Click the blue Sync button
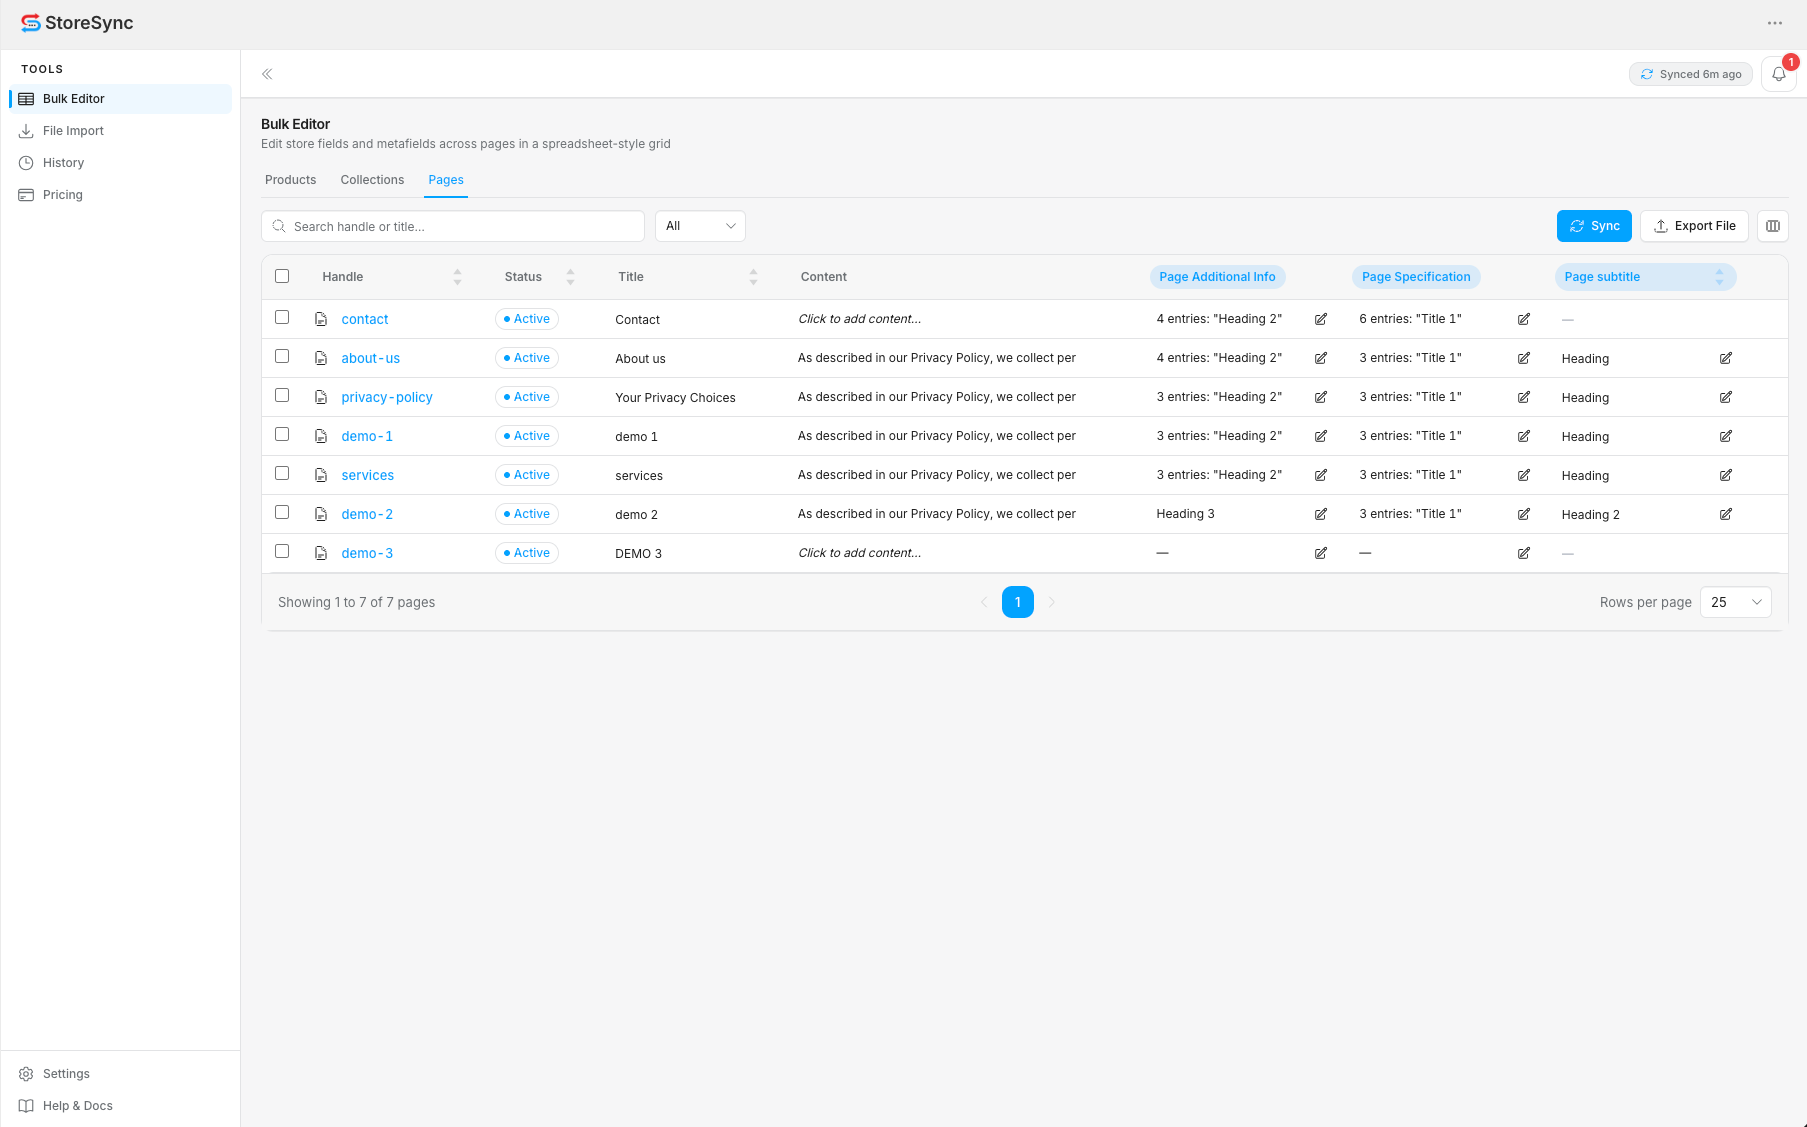 [1594, 226]
